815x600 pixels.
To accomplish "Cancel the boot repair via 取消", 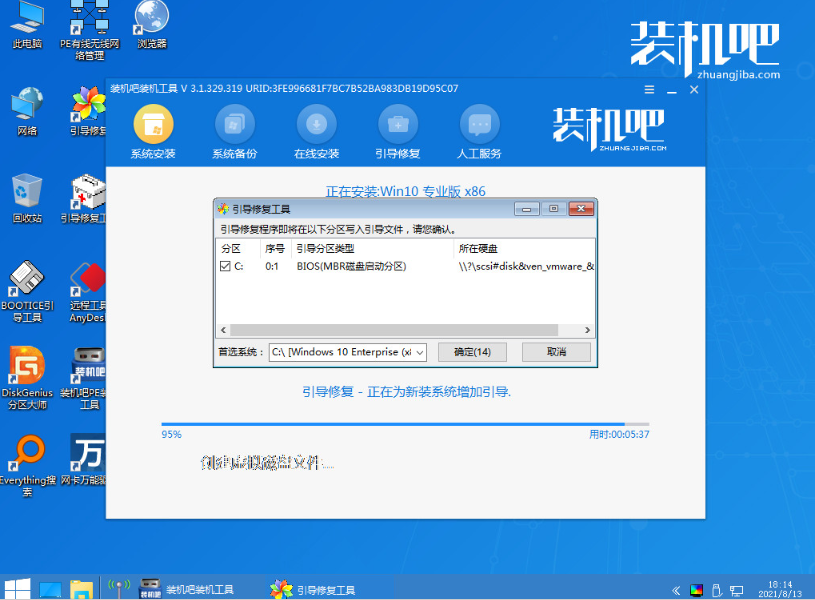I will pos(559,352).
